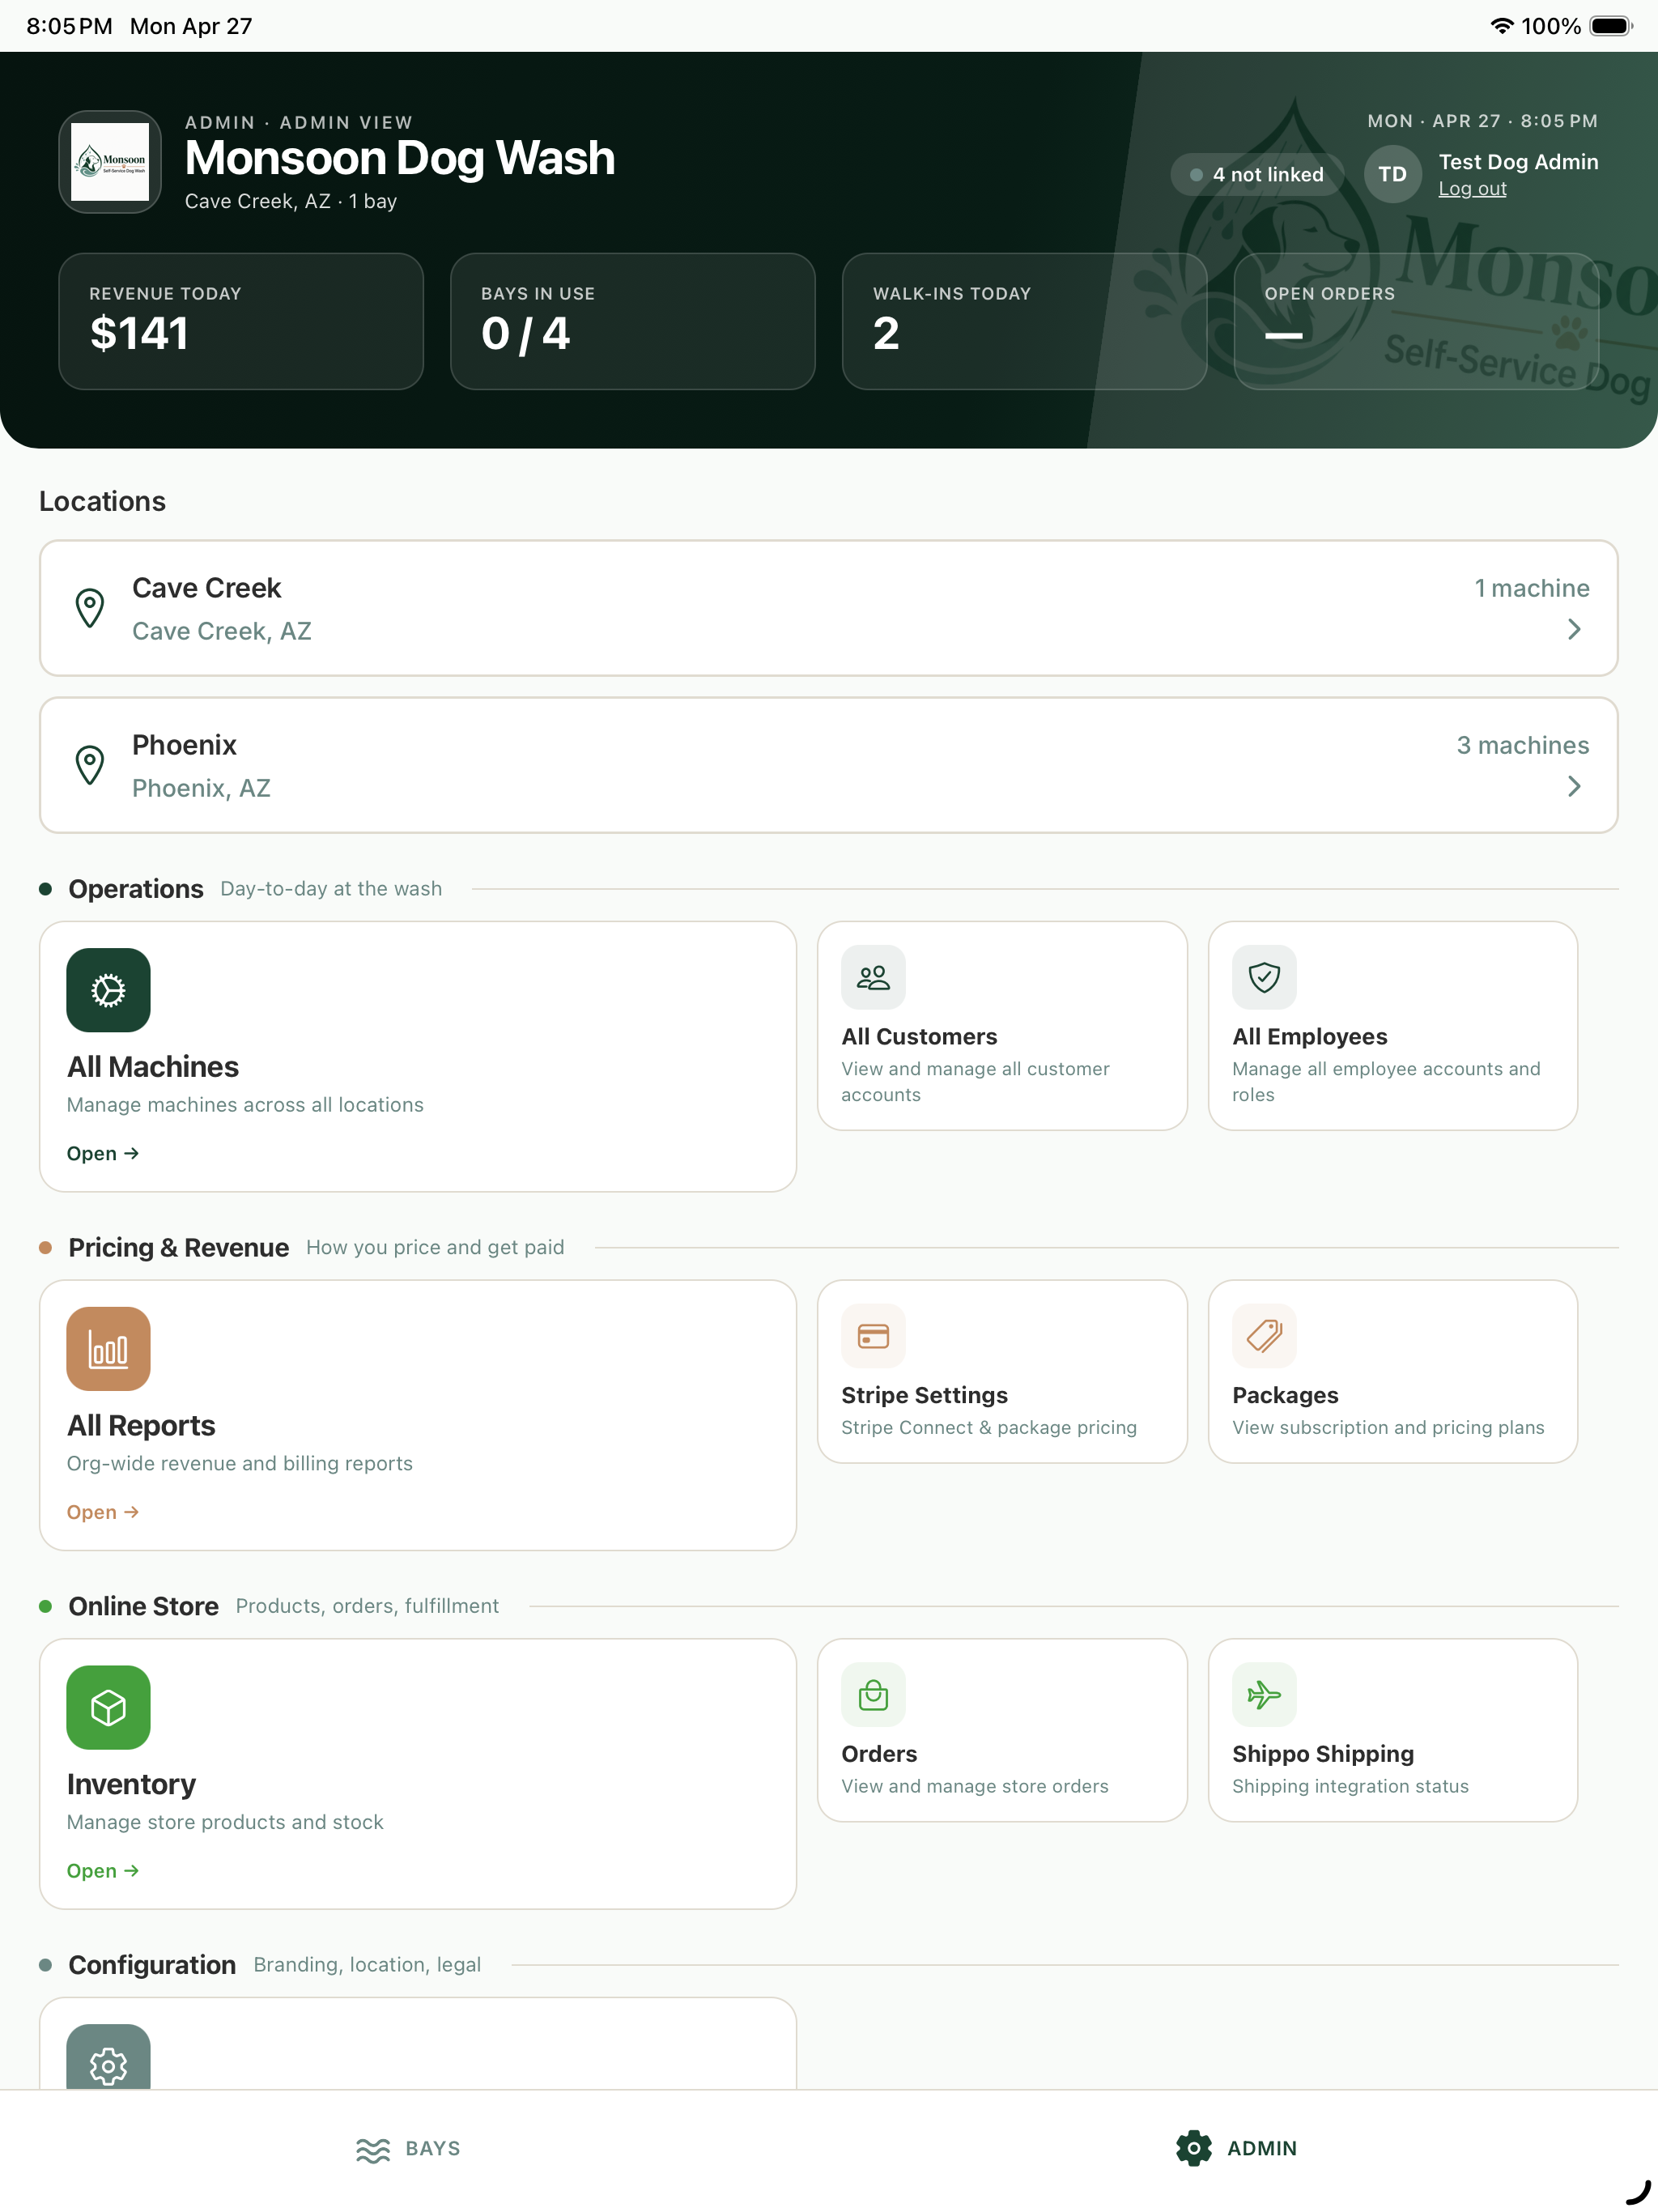The width and height of the screenshot is (1658, 2212).
Task: Click the Packages price tag icon
Action: (1264, 1336)
